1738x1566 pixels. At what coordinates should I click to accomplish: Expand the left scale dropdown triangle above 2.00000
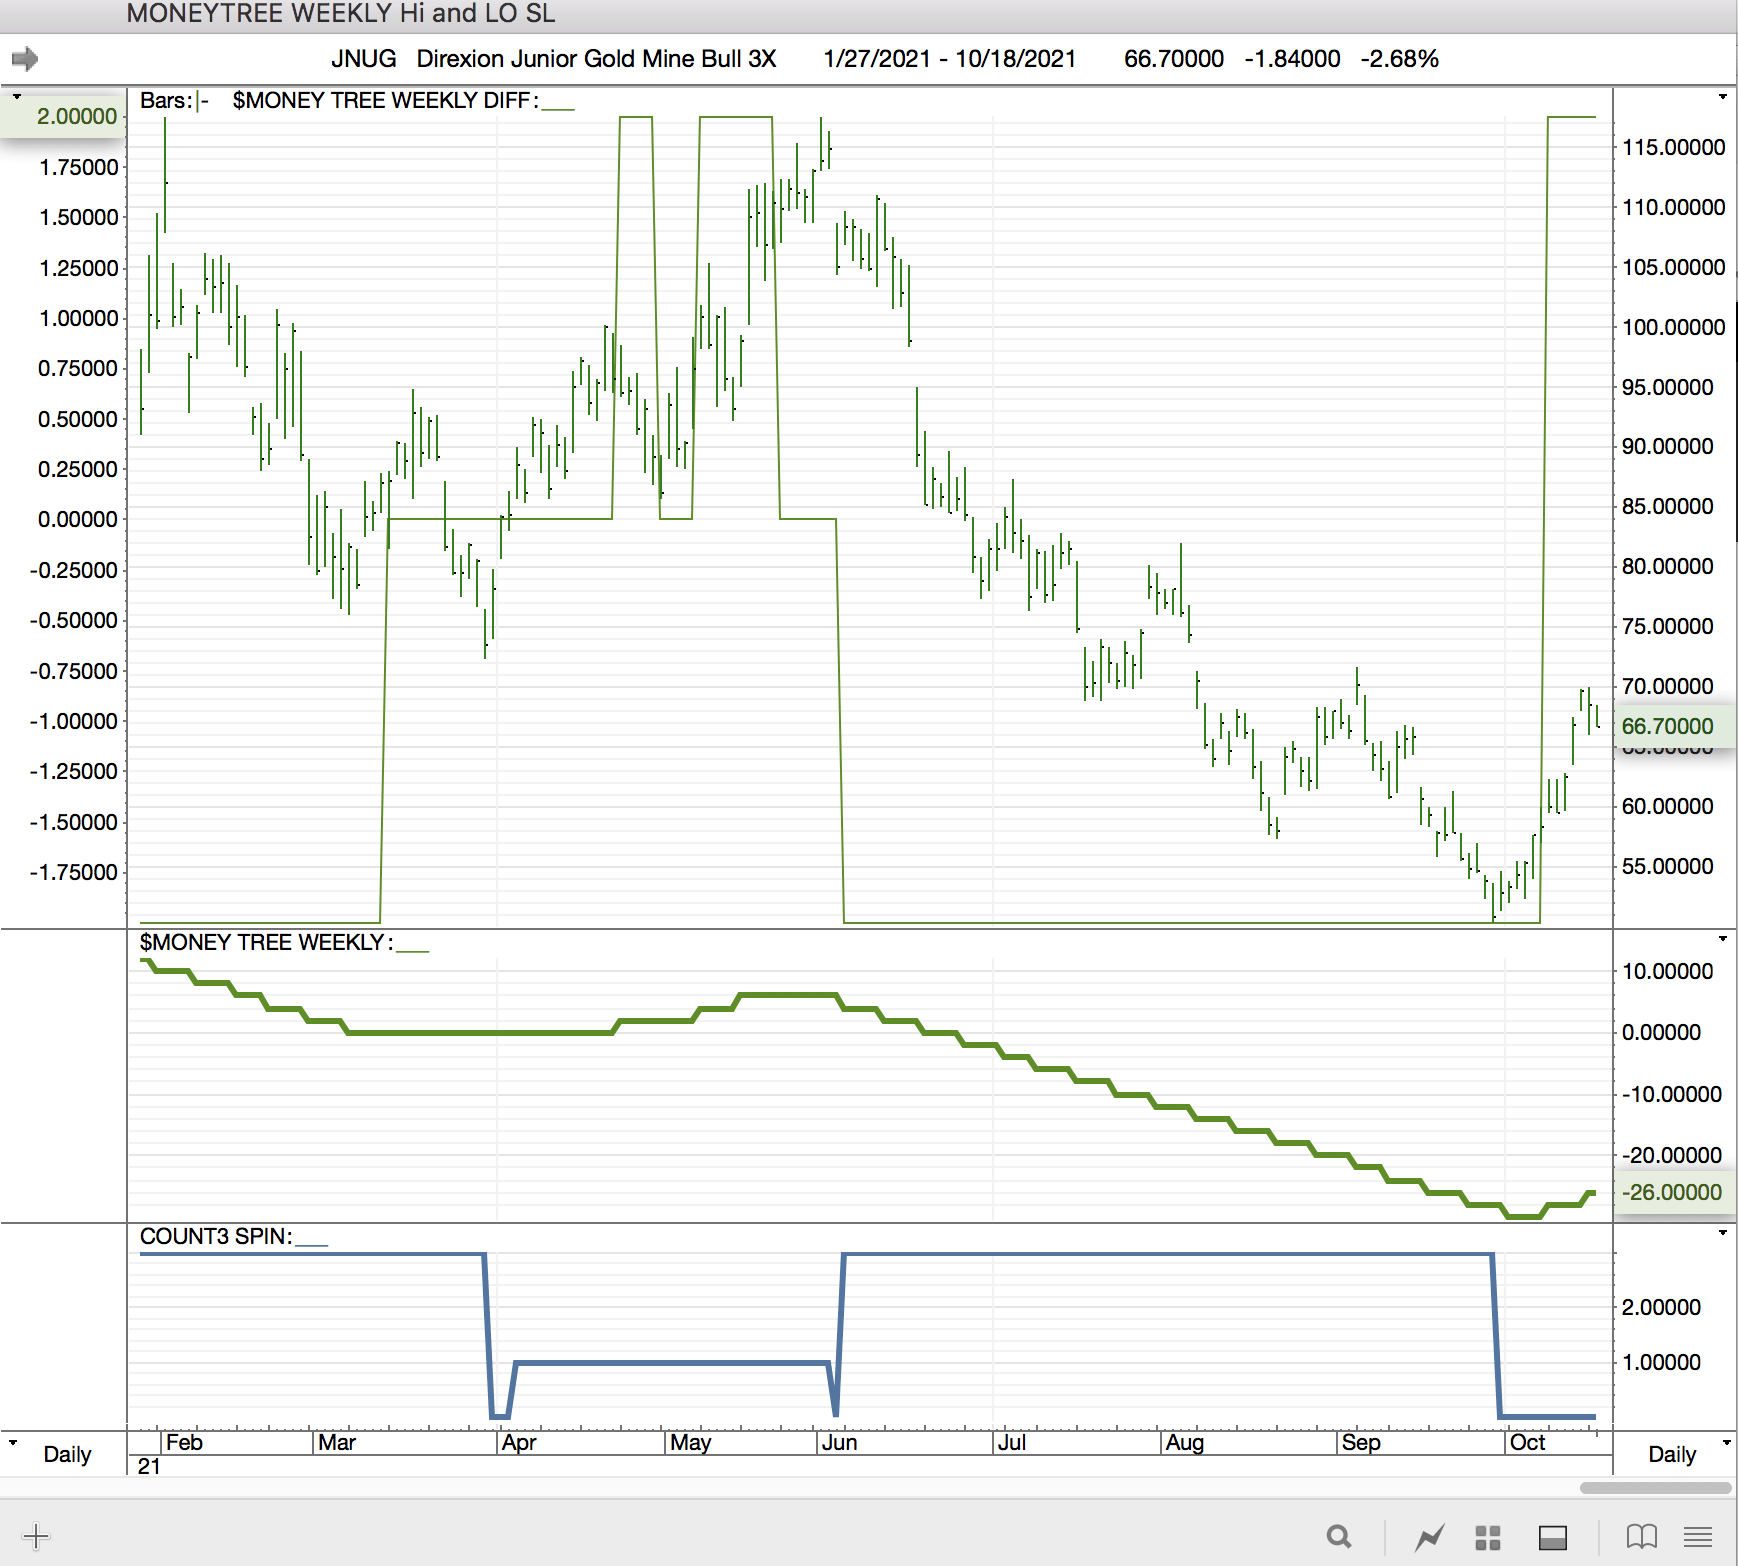16,97
